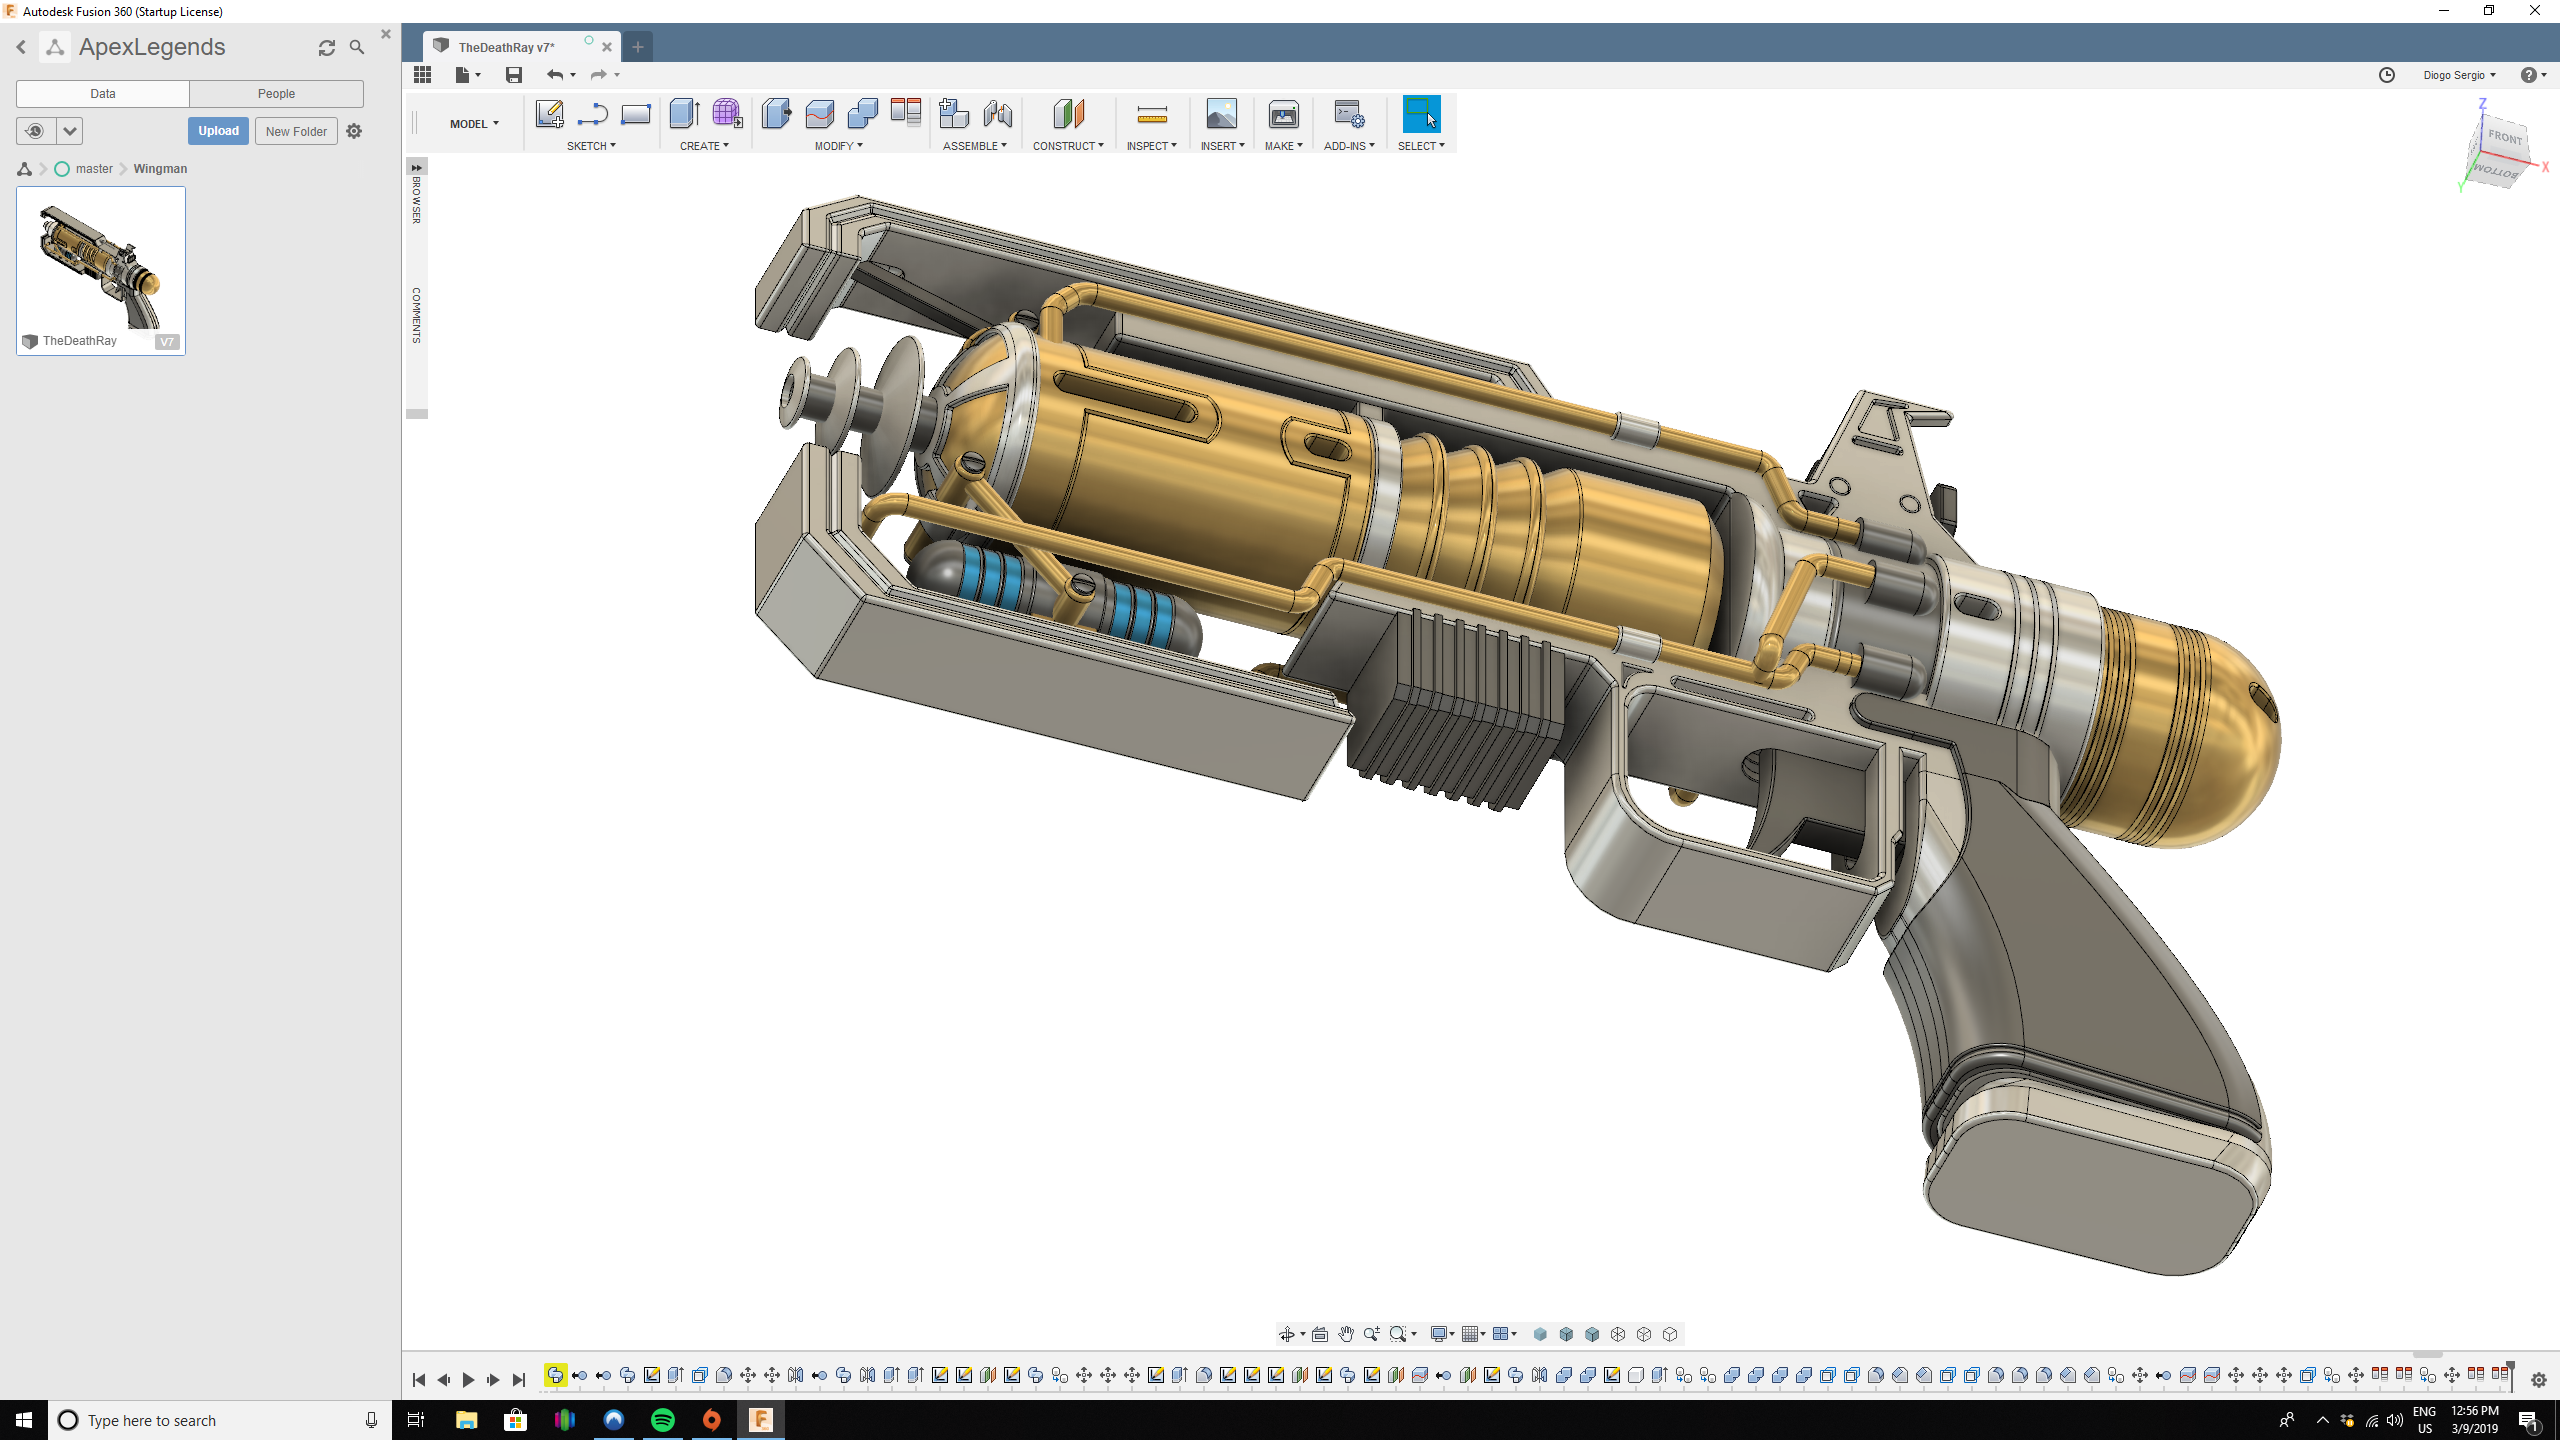The image size is (2560, 1440).
Task: Redo the last undone action
Action: pos(598,75)
